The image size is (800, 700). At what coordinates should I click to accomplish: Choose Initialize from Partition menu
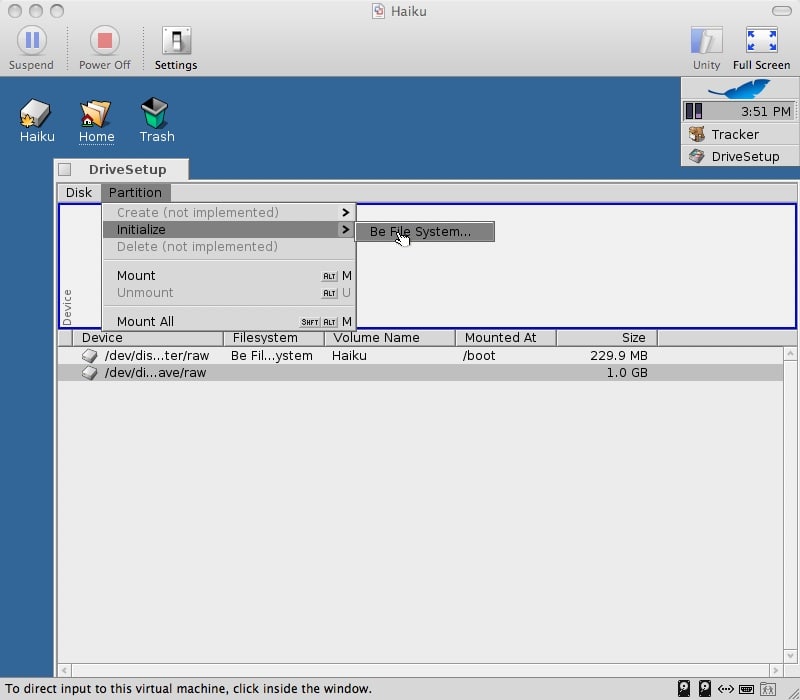(x=229, y=230)
